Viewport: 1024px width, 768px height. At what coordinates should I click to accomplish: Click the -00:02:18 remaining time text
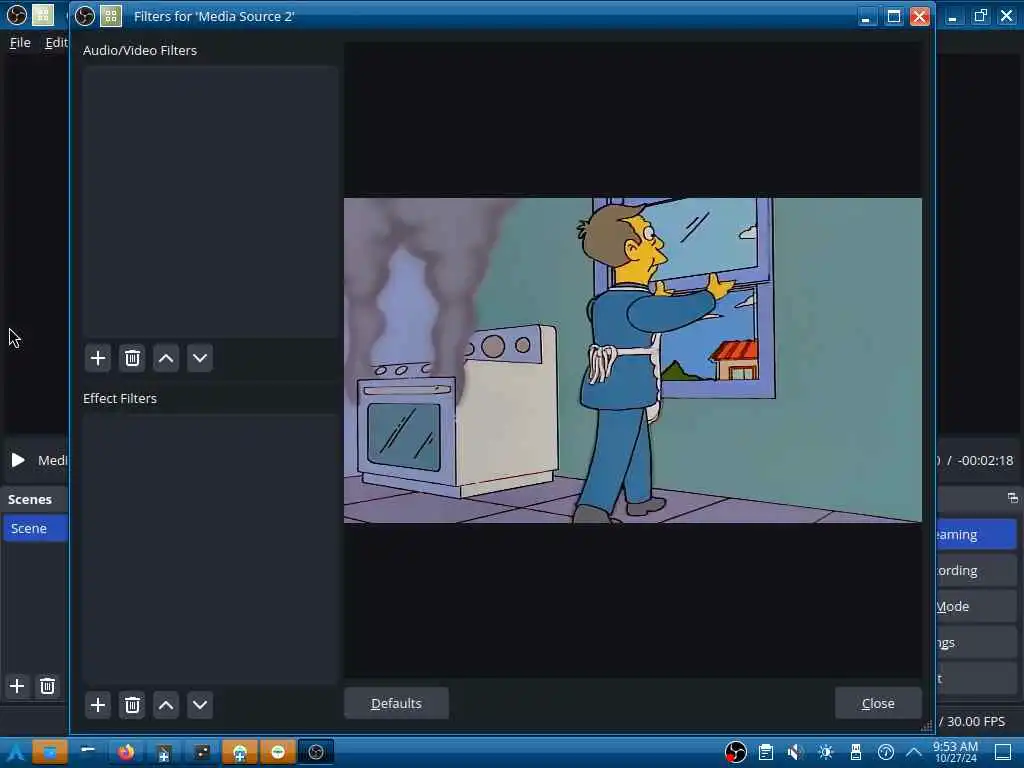click(985, 460)
